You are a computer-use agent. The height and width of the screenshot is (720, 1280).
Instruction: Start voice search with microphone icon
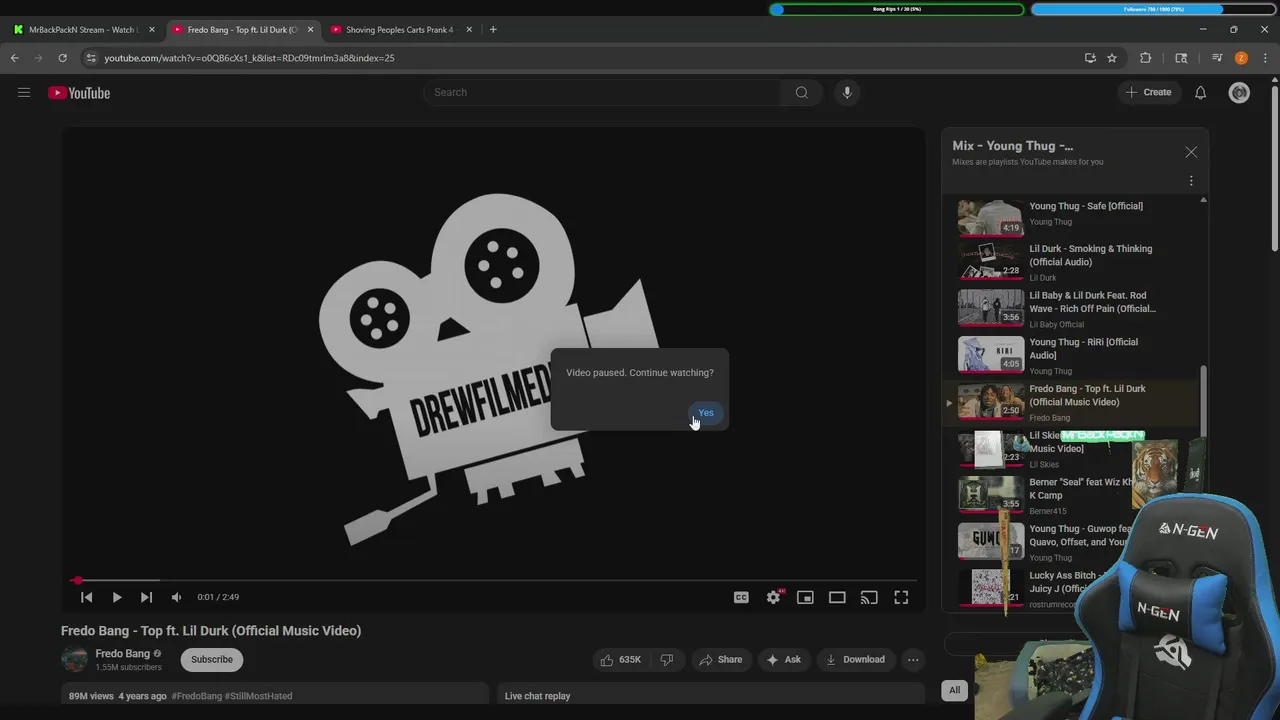(x=847, y=92)
